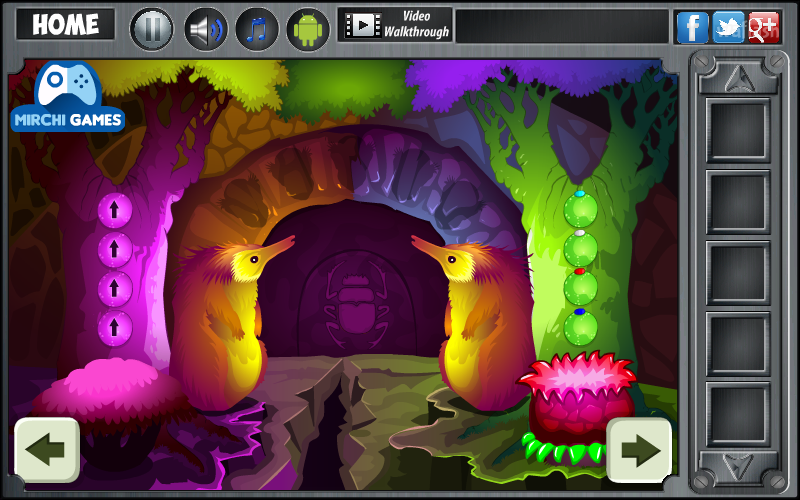The image size is (800, 500).
Task: Click the empty message bar at top
Action: (562, 26)
